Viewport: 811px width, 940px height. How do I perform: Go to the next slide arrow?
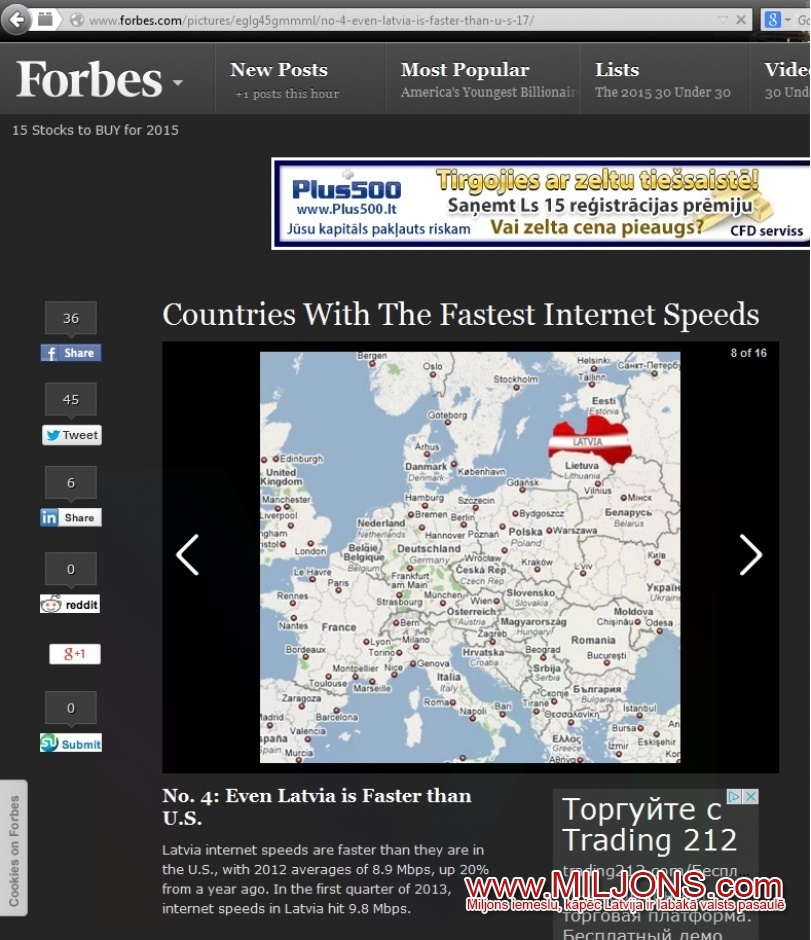click(750, 555)
